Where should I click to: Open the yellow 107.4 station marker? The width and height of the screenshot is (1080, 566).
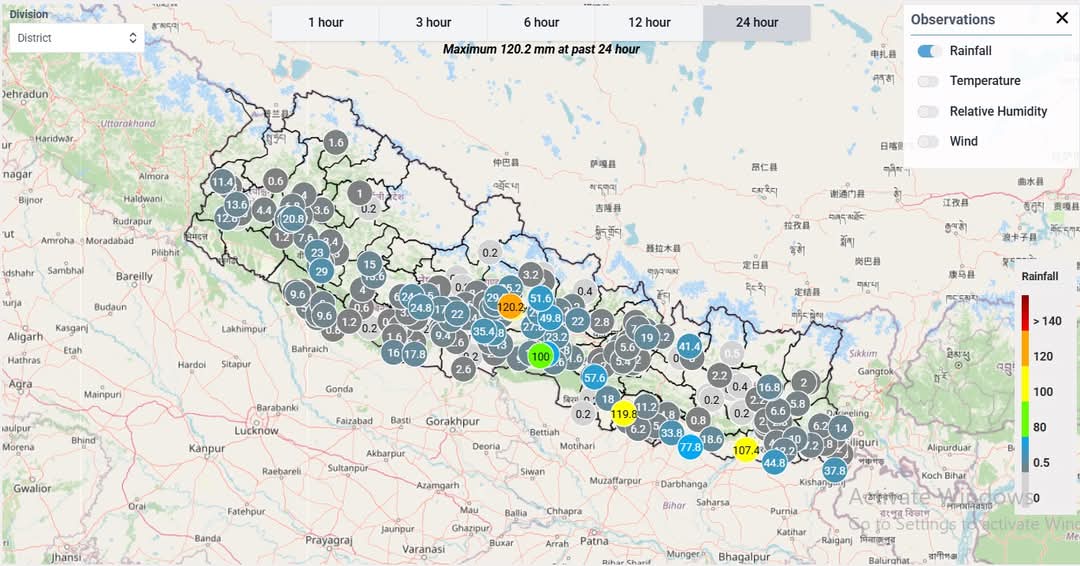click(x=746, y=450)
